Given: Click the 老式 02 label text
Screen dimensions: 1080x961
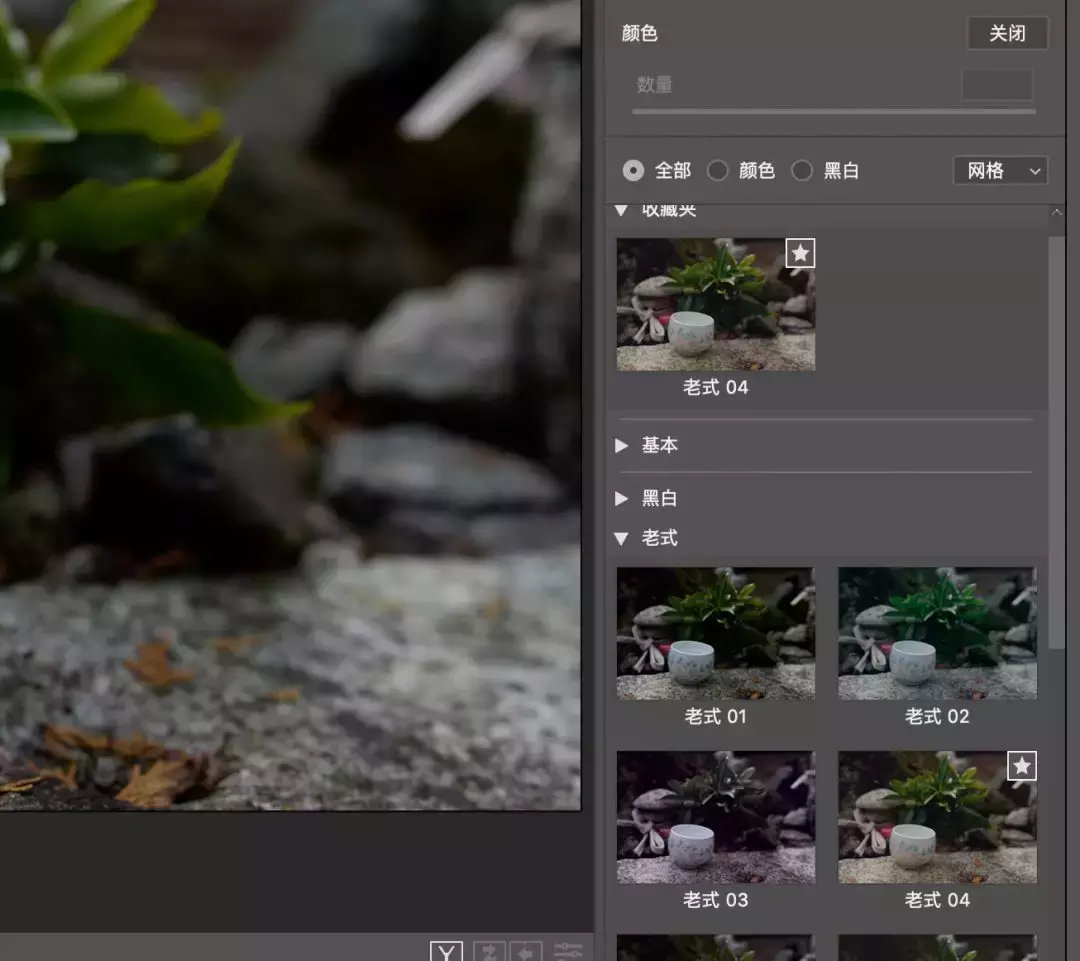Looking at the screenshot, I should [x=937, y=717].
